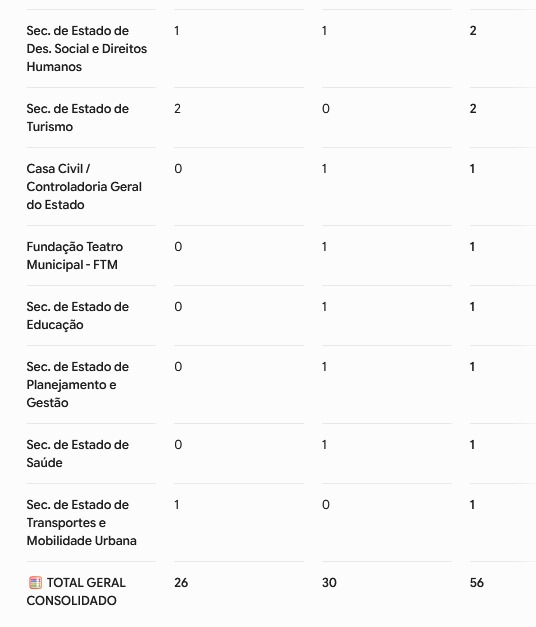Image resolution: width=536 pixels, height=627 pixels.
Task: Select first-column value 2 in Turismo row
Action: pyautogui.click(x=178, y=109)
